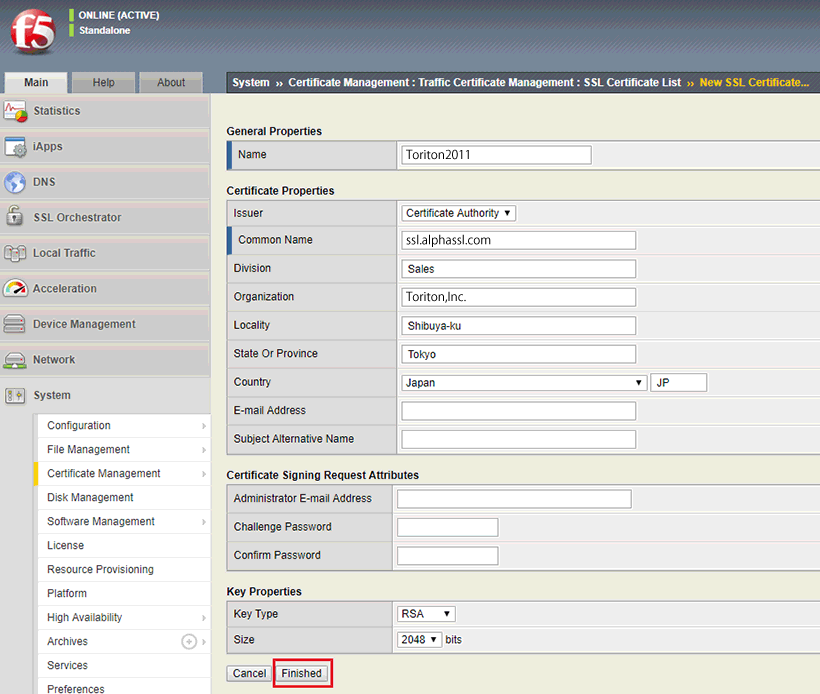This screenshot has width=820, height=694.
Task: Click the DNS globe icon
Action: click(15, 183)
